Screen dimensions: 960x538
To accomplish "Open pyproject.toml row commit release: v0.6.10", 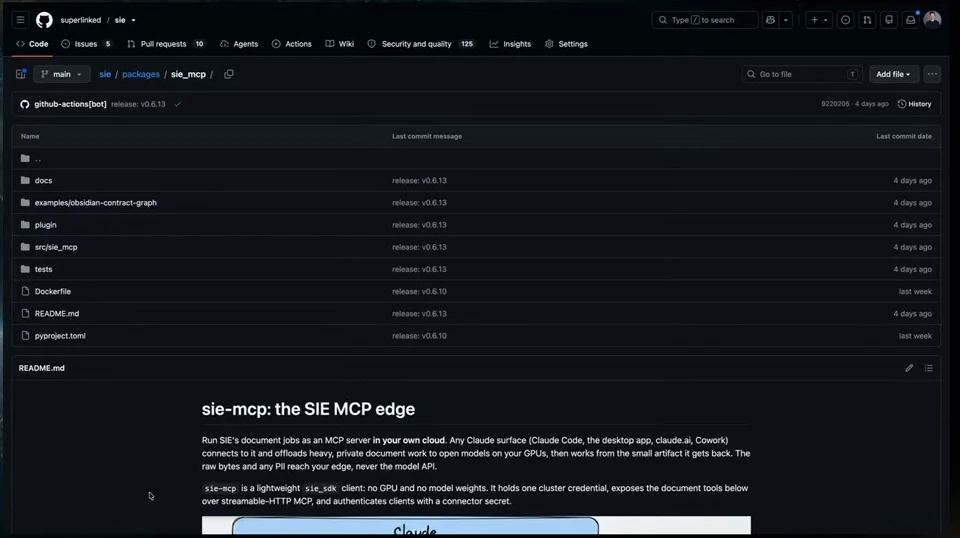I will pyautogui.click(x=419, y=336).
